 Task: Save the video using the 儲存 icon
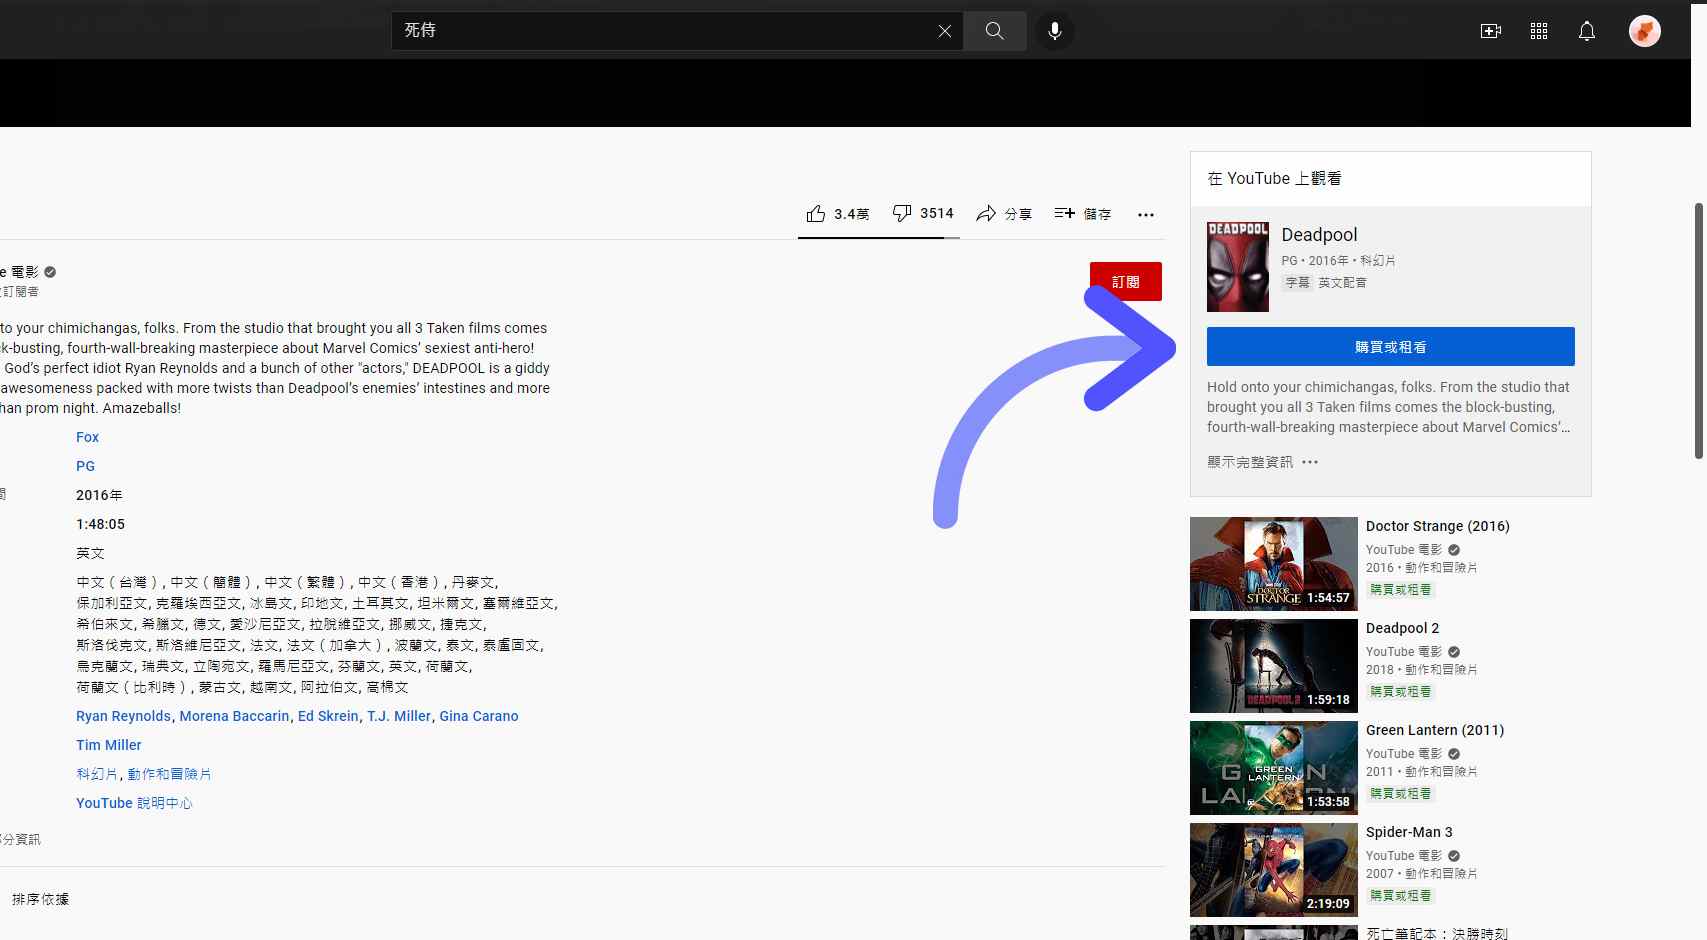point(1083,213)
